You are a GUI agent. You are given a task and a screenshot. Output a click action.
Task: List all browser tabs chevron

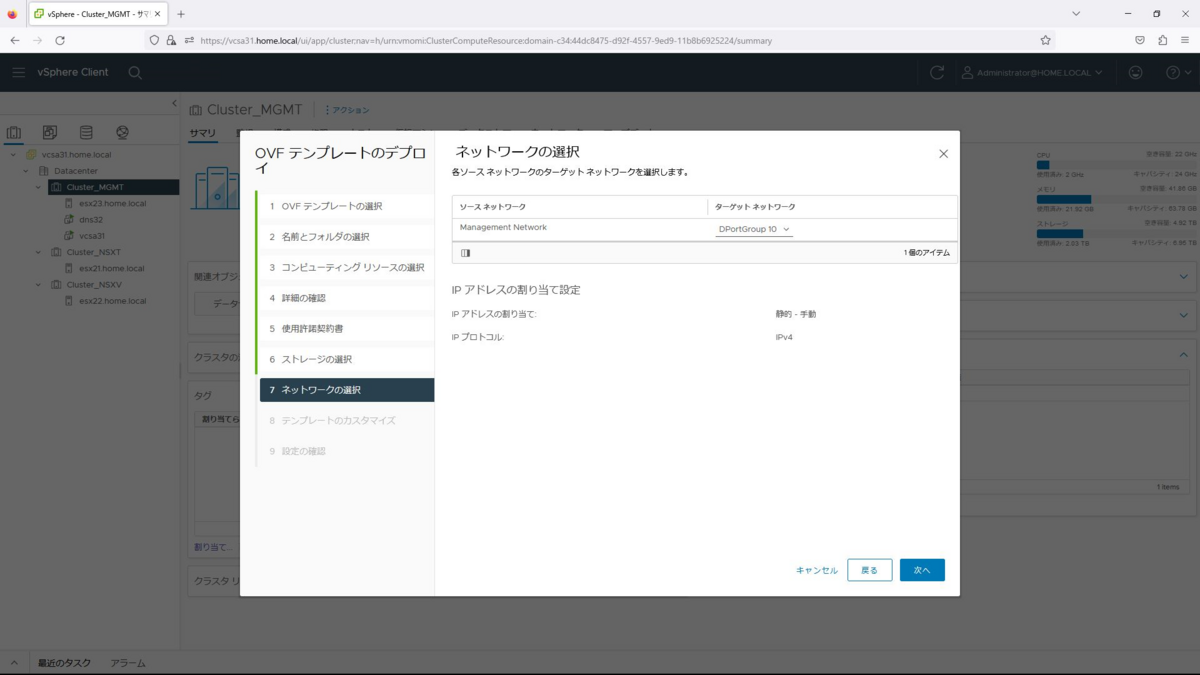pos(1076,14)
